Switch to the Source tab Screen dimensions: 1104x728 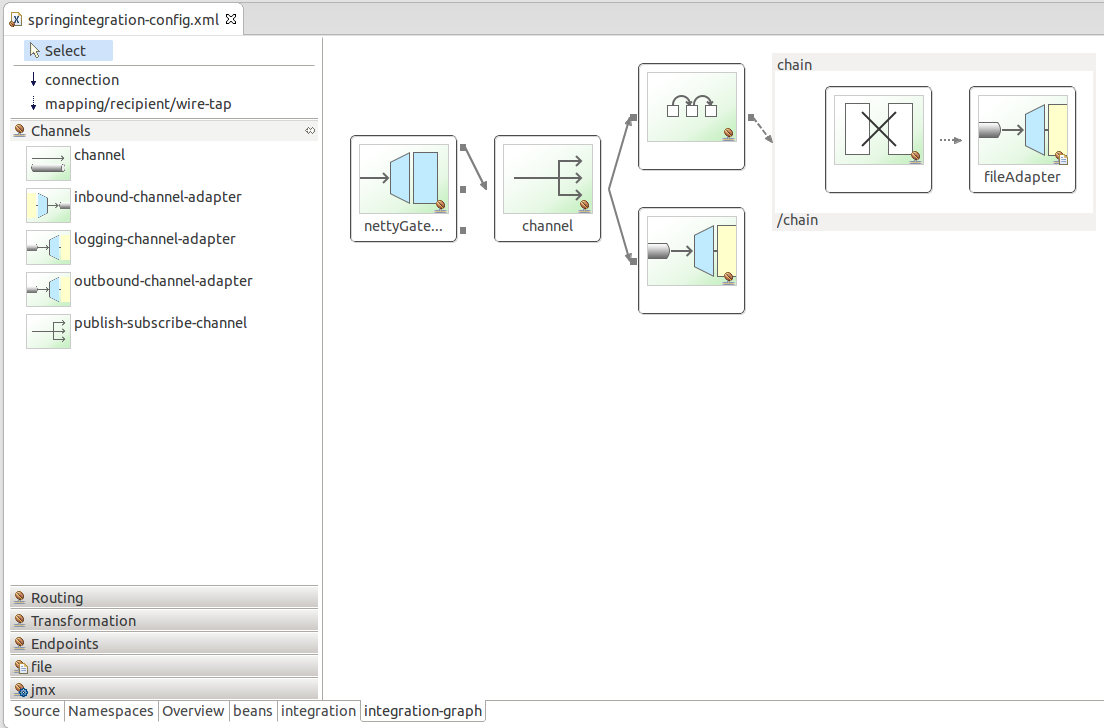tap(37, 711)
